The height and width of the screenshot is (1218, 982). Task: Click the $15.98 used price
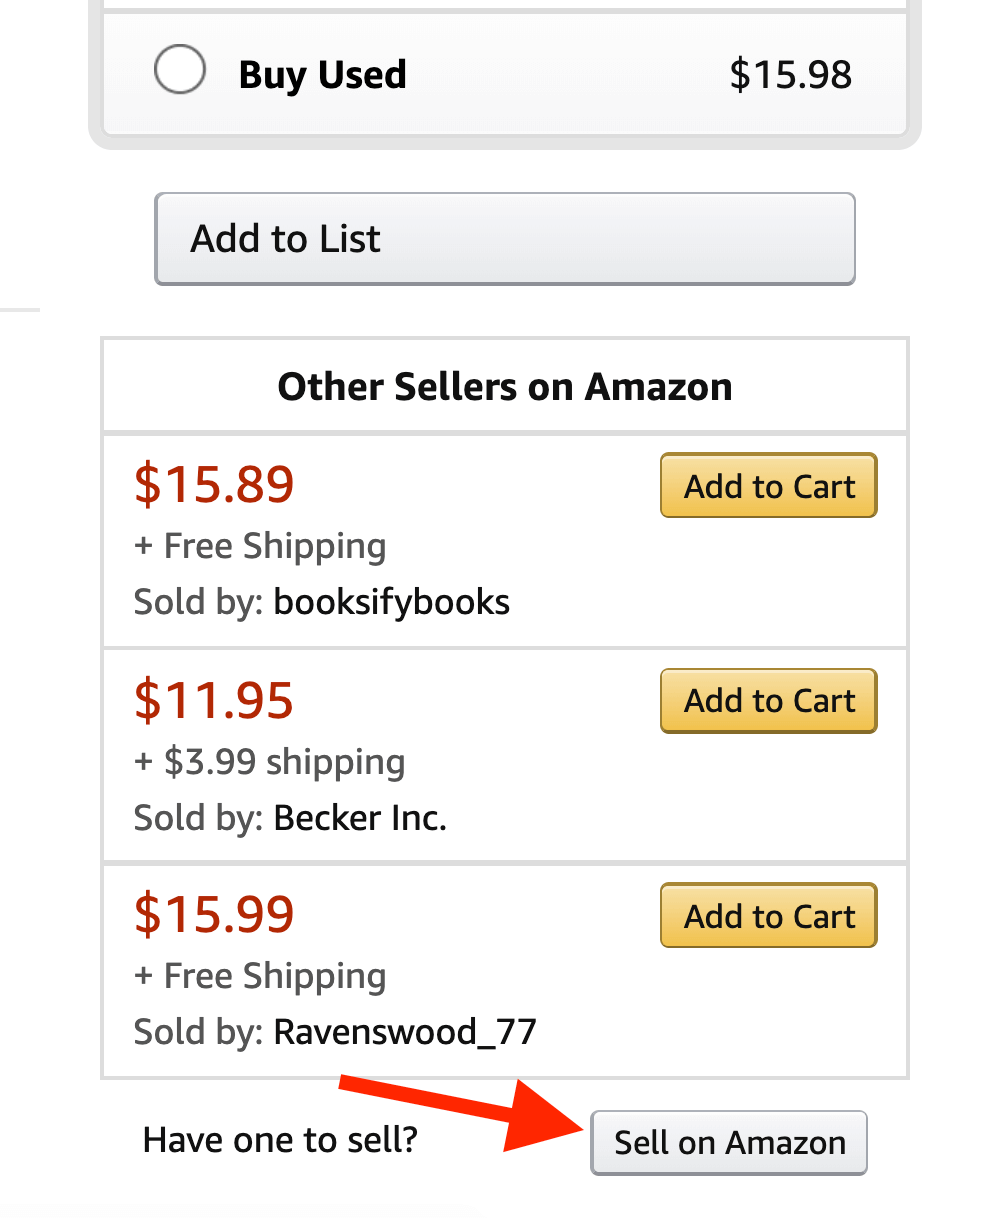pos(790,74)
